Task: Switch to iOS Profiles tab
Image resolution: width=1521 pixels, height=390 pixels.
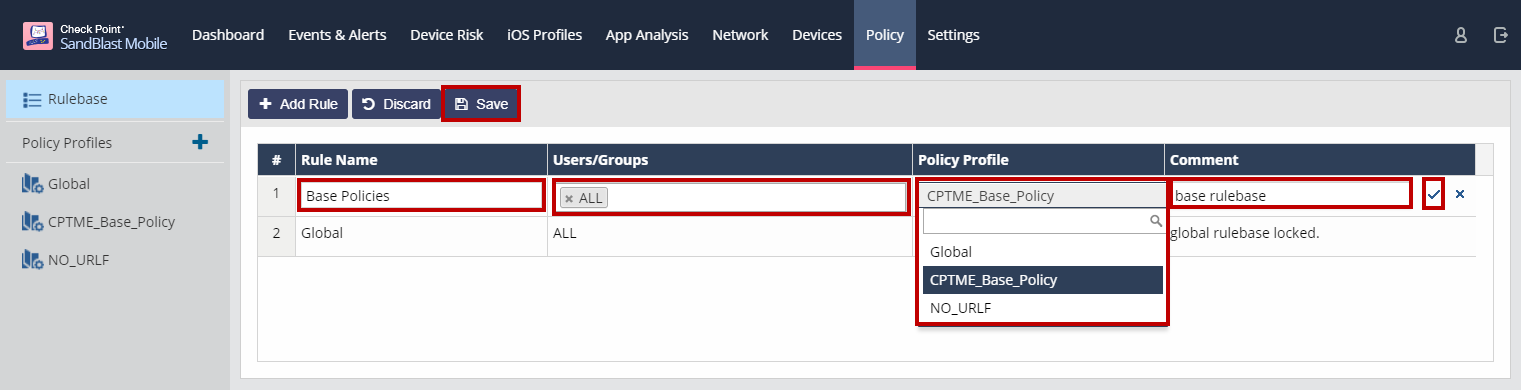Action: pyautogui.click(x=544, y=35)
